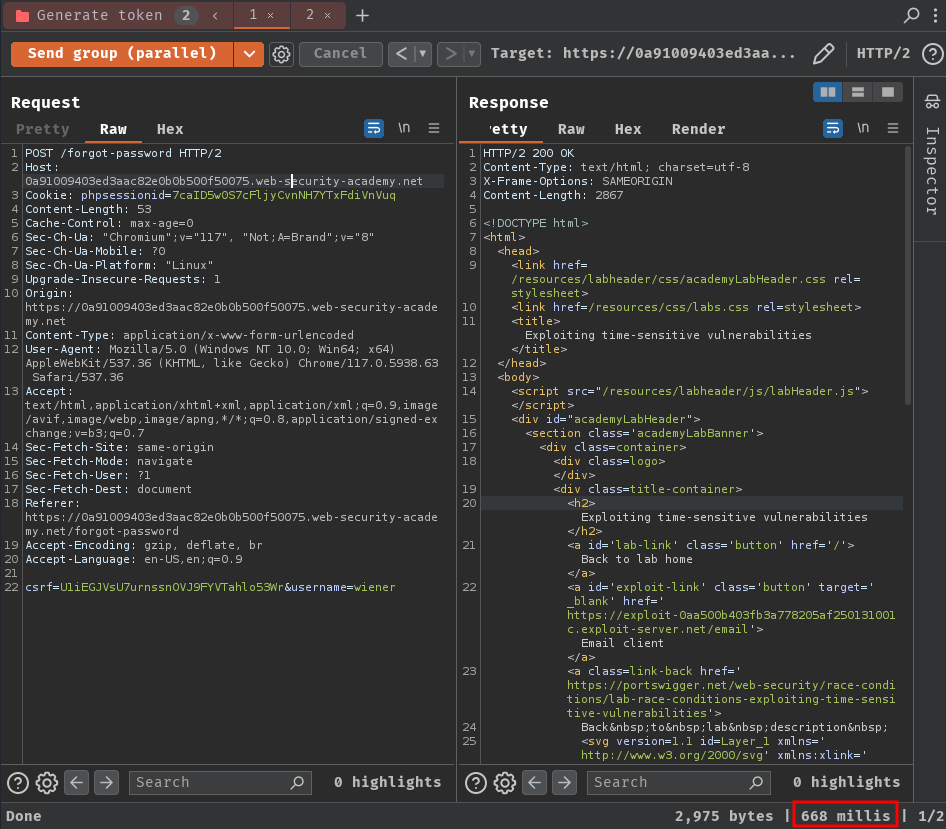The height and width of the screenshot is (829, 946).
Task: Click response pane vertical scrollbar
Action: pos(907,276)
